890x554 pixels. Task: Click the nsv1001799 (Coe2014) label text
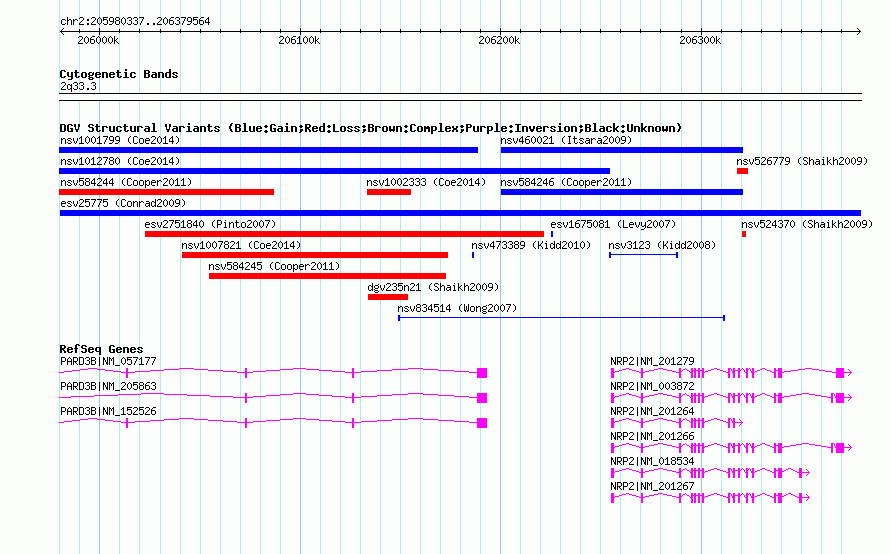(120, 140)
